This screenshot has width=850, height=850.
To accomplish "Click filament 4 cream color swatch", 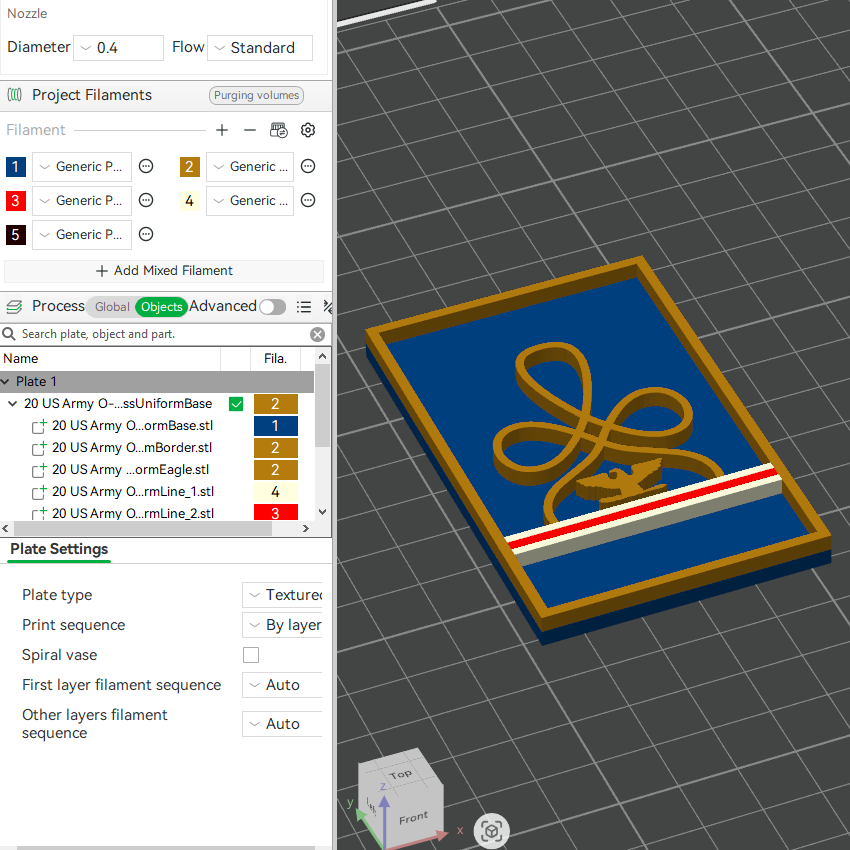I will pos(190,201).
